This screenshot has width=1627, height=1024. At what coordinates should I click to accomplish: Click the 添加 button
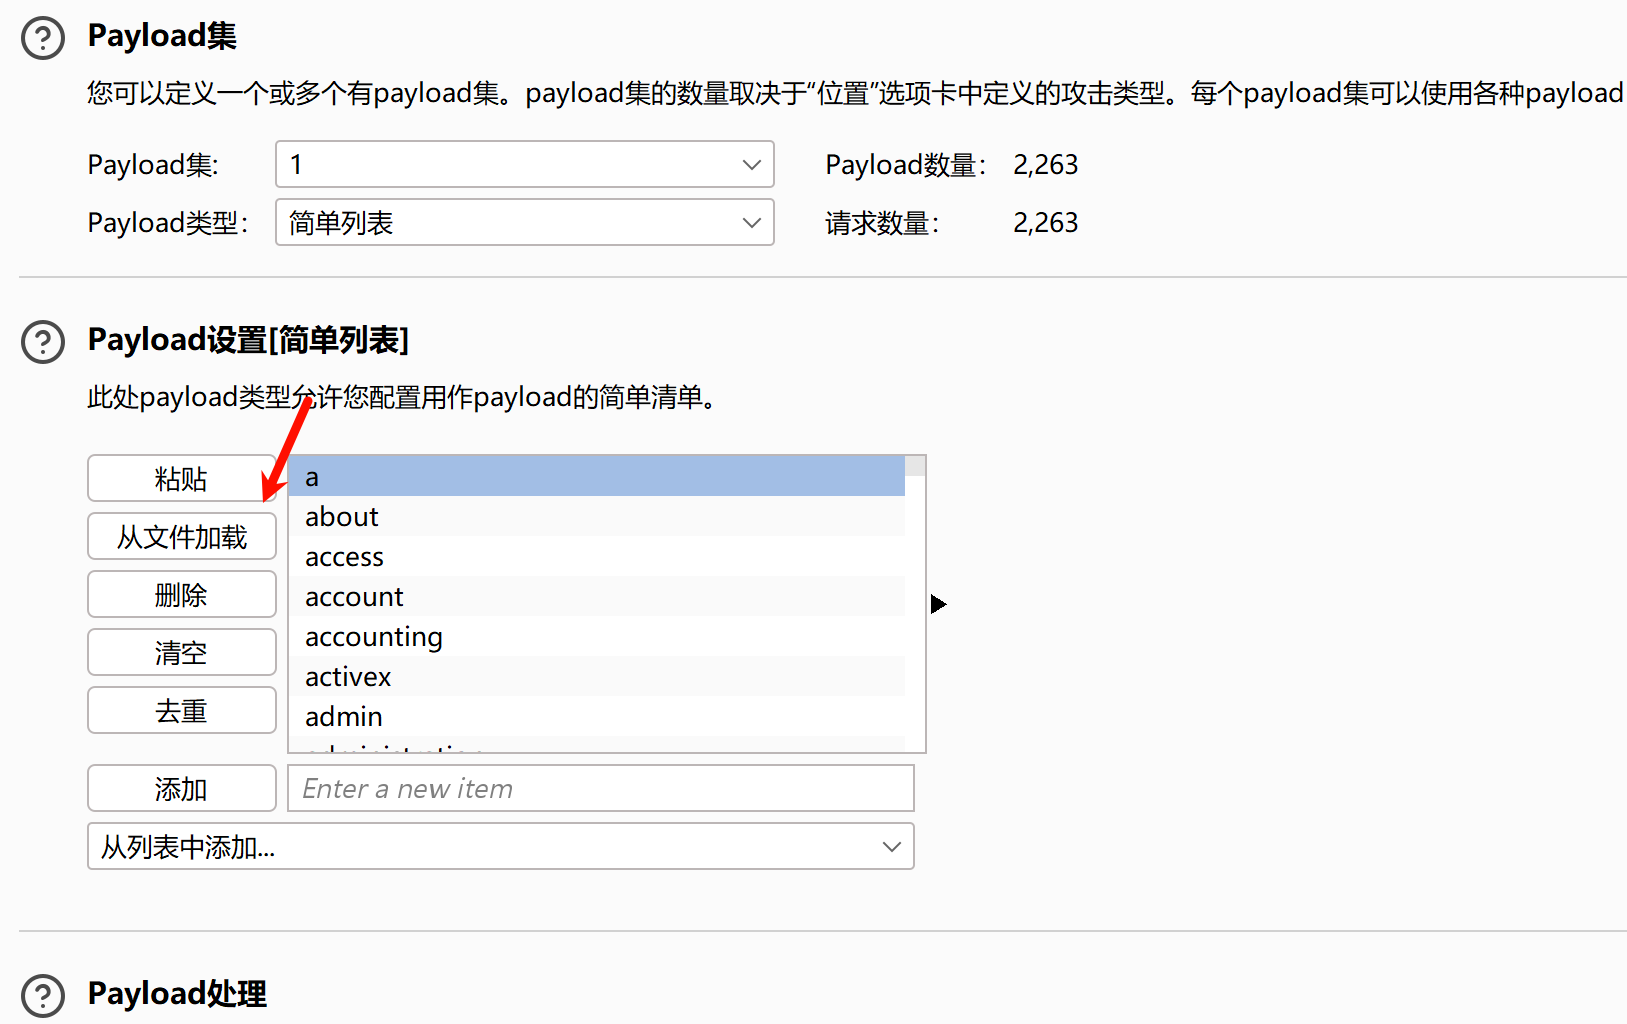pos(181,788)
